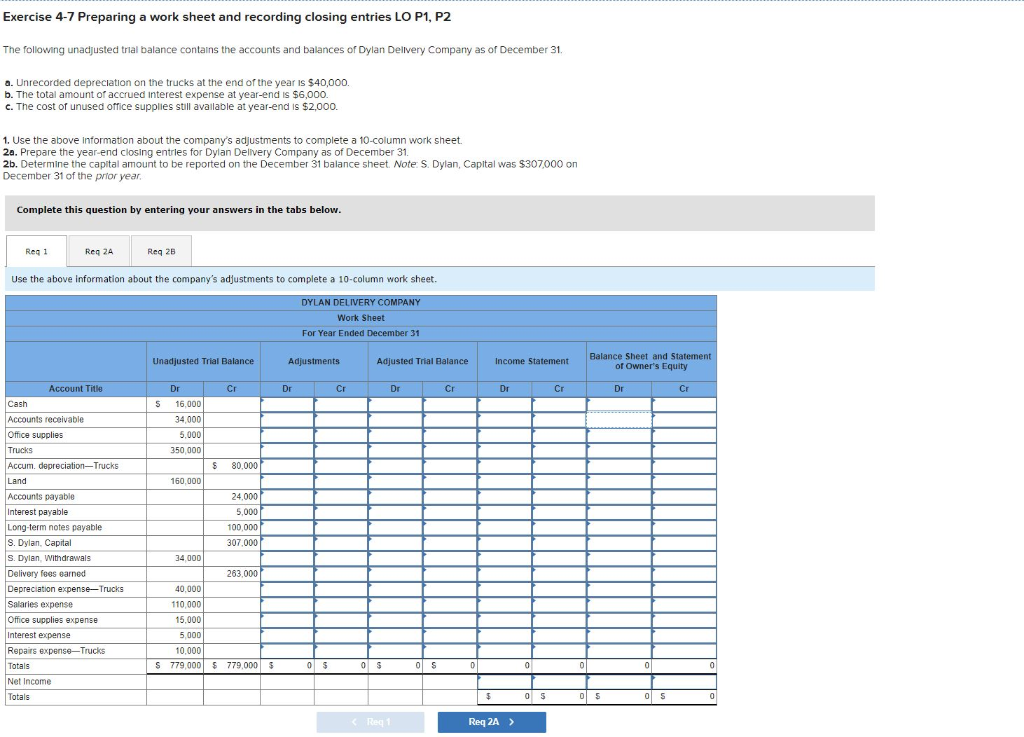1024x737 pixels.
Task: Select Accum. depreciation—Trucks Adjustments Cr cell
Action: click(341, 466)
